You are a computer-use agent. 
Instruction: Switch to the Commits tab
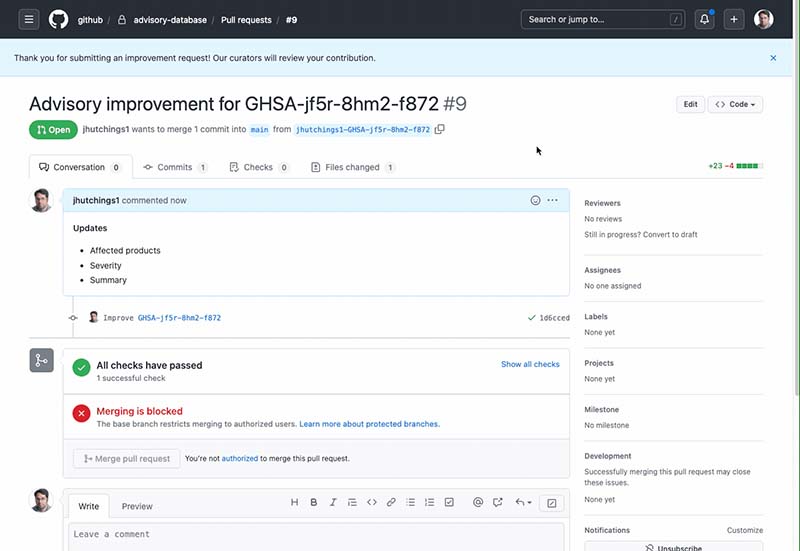(x=174, y=167)
